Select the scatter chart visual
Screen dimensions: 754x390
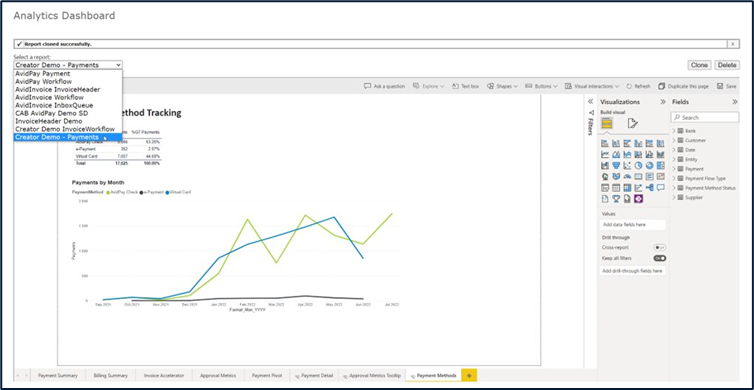coord(627,165)
